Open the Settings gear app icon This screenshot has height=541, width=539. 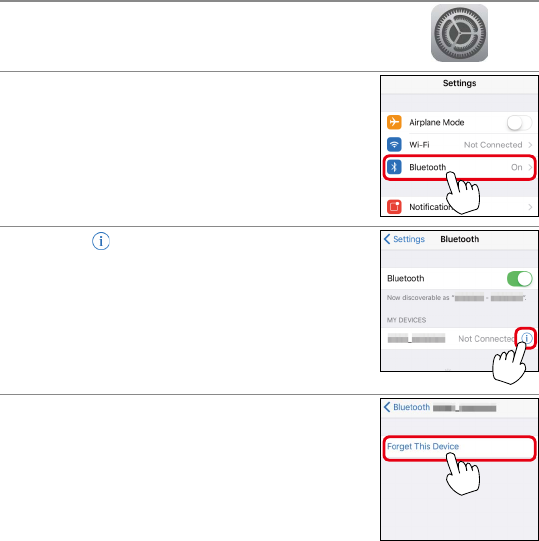click(x=459, y=33)
